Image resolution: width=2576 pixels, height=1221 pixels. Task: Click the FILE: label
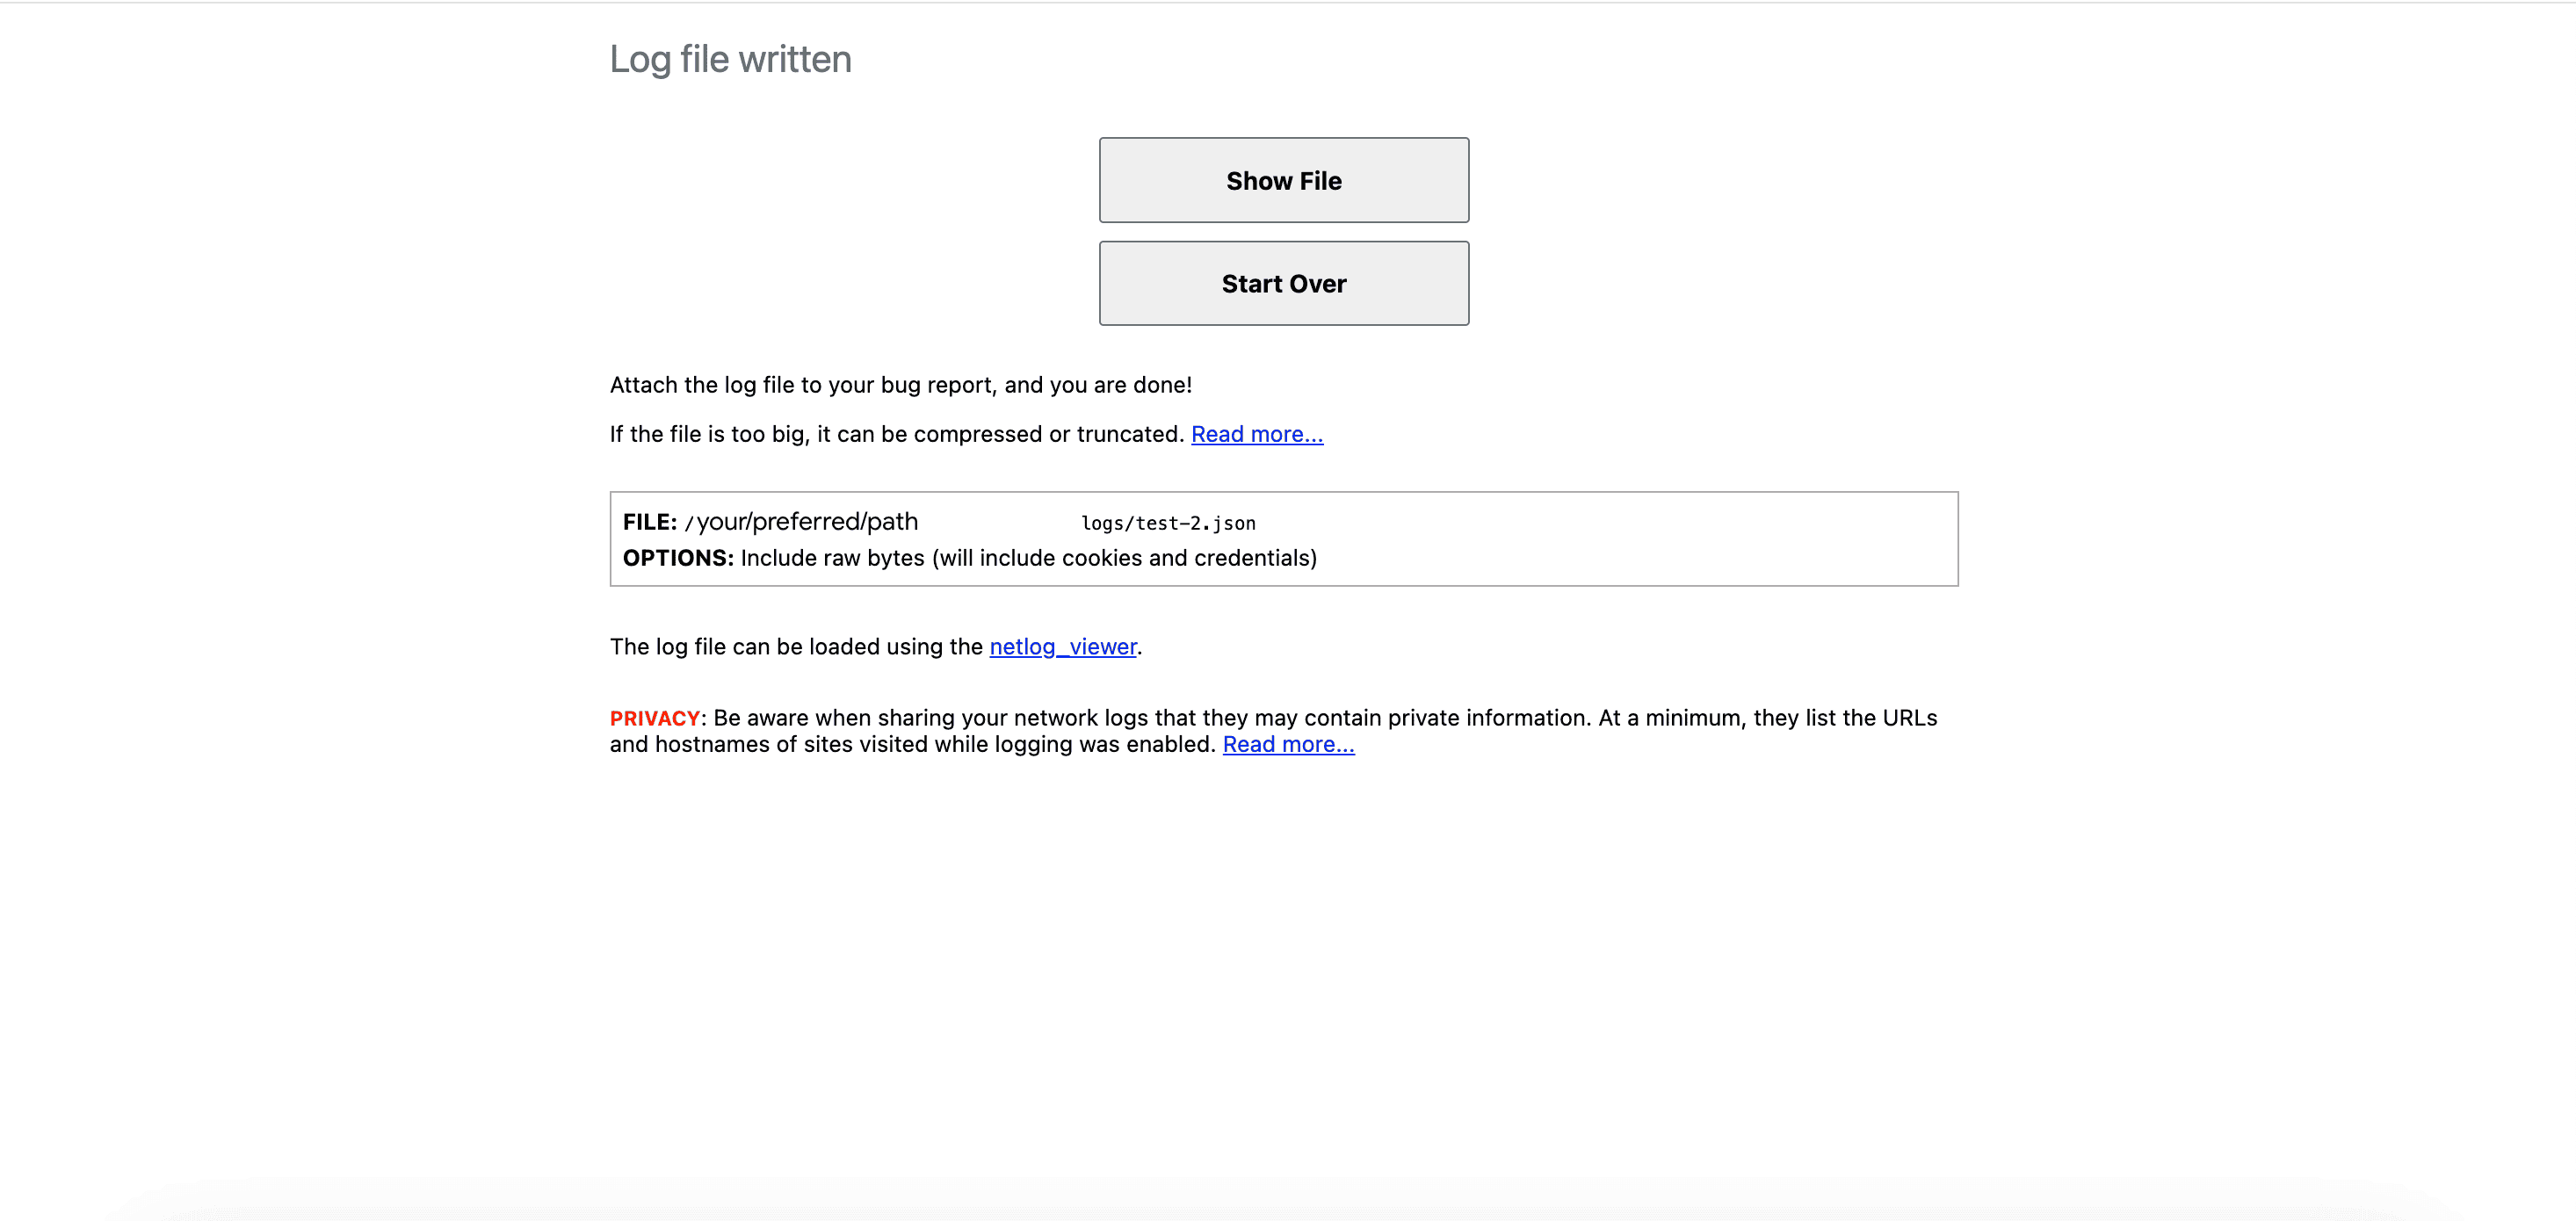click(x=650, y=522)
